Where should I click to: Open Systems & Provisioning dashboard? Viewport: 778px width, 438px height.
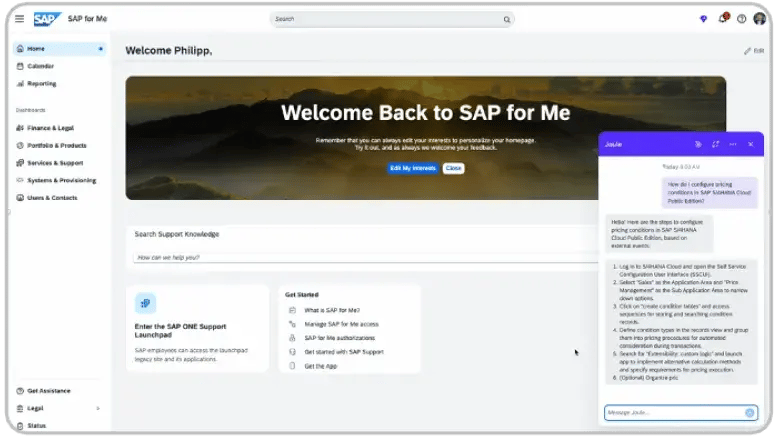pos(60,180)
